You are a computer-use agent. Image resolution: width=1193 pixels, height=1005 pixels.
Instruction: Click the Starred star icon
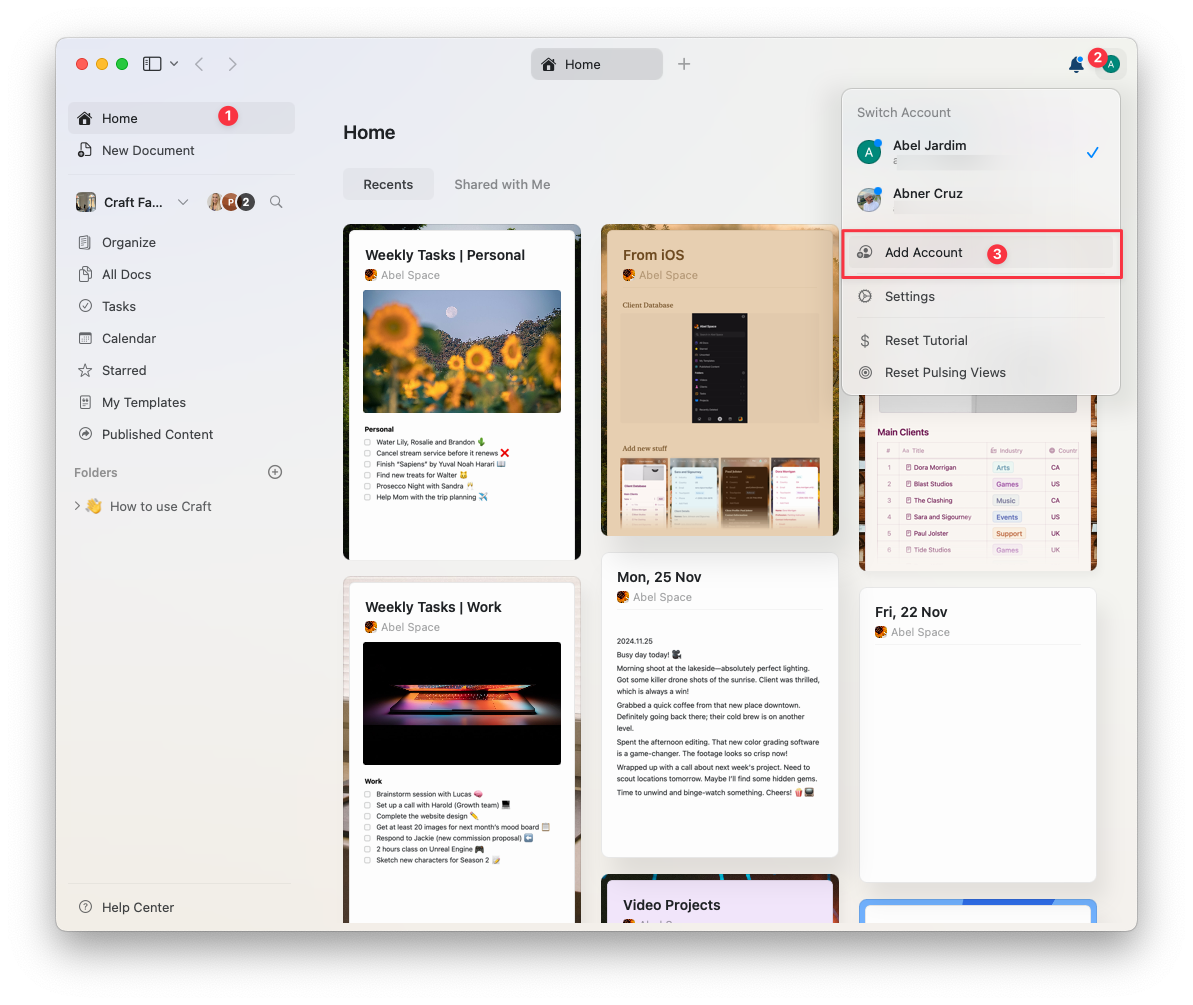point(85,371)
